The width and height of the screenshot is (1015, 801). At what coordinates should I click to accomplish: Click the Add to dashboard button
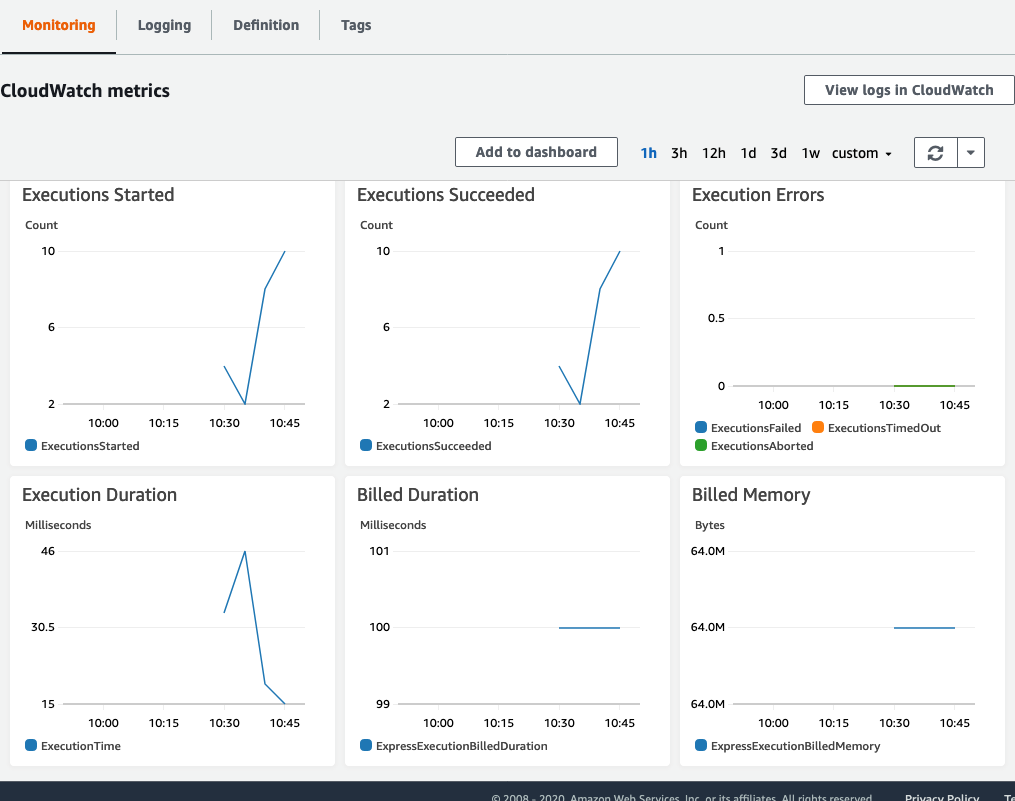tap(536, 152)
